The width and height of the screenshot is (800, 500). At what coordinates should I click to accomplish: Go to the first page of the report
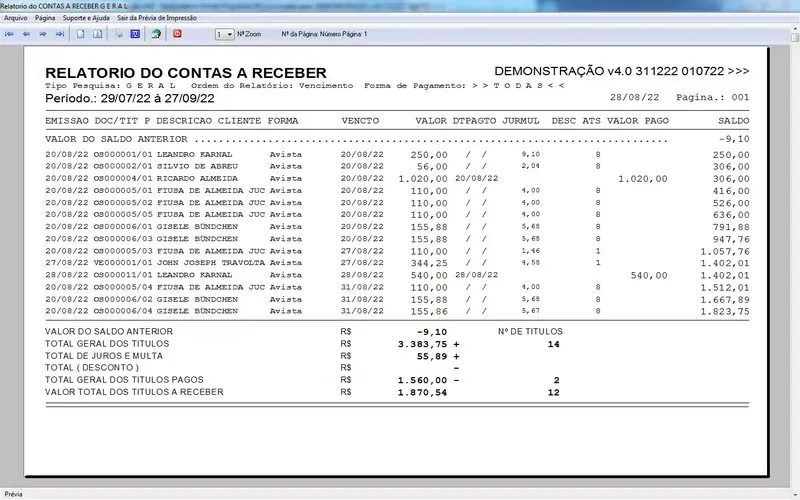(10, 34)
